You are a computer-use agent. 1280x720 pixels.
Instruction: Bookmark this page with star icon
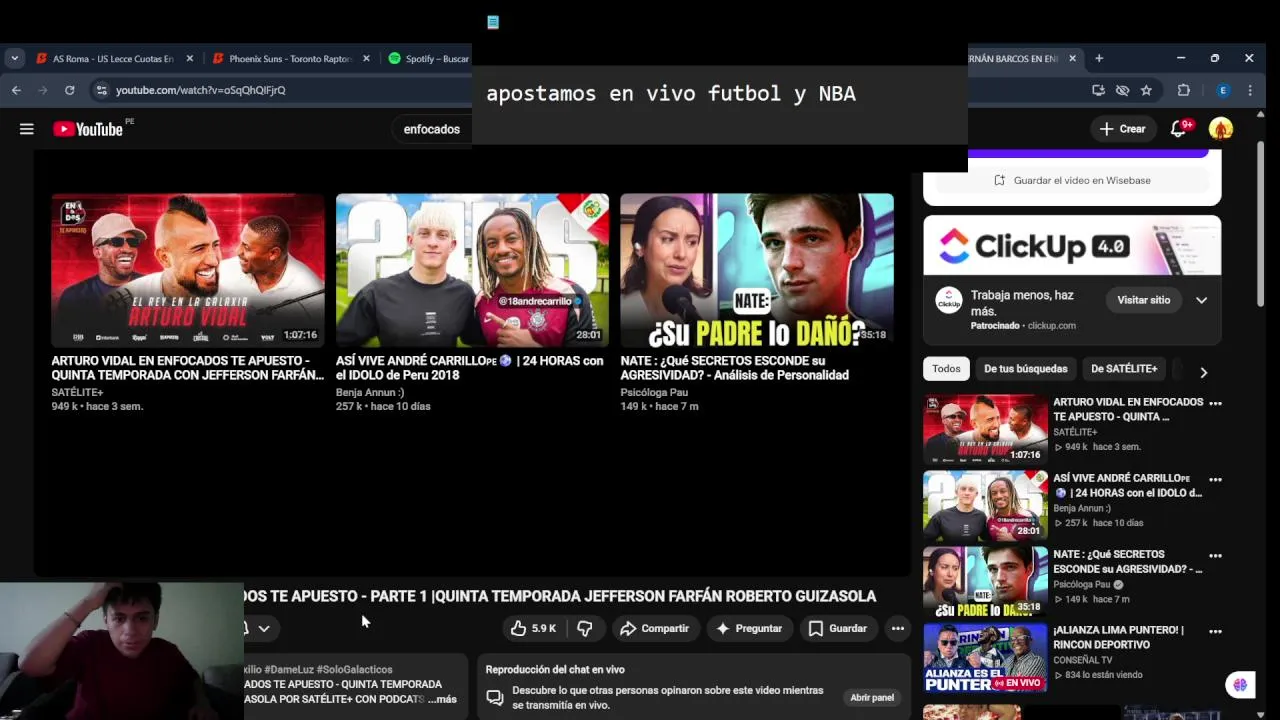pos(1146,90)
